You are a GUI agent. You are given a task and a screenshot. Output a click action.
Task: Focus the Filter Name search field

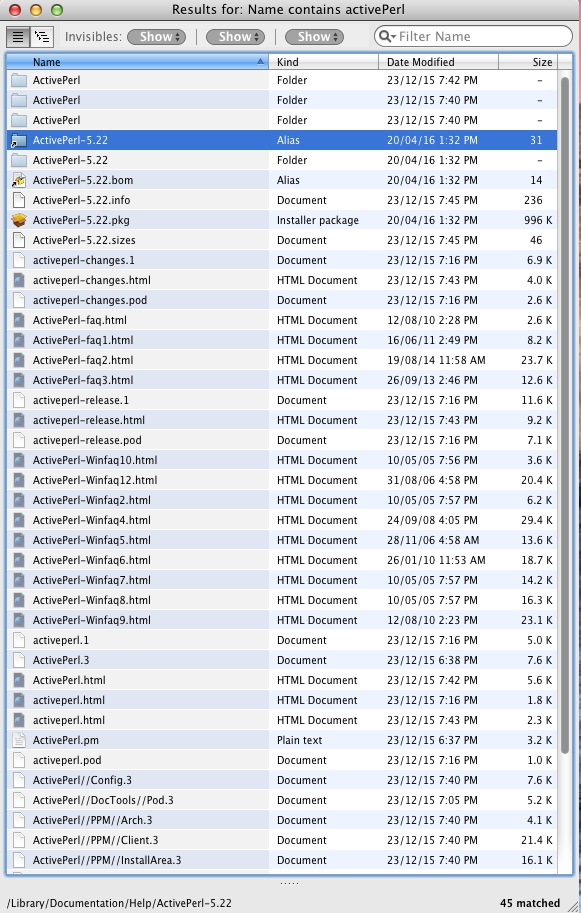[473, 36]
